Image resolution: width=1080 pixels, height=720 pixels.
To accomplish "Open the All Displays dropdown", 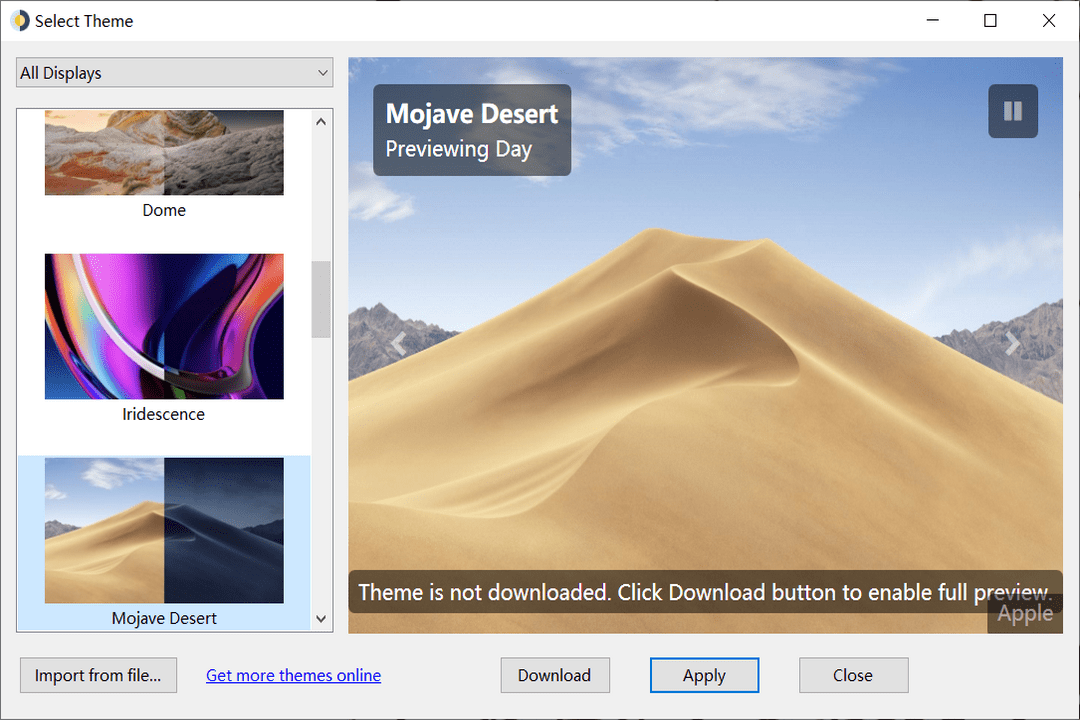I will pos(174,72).
